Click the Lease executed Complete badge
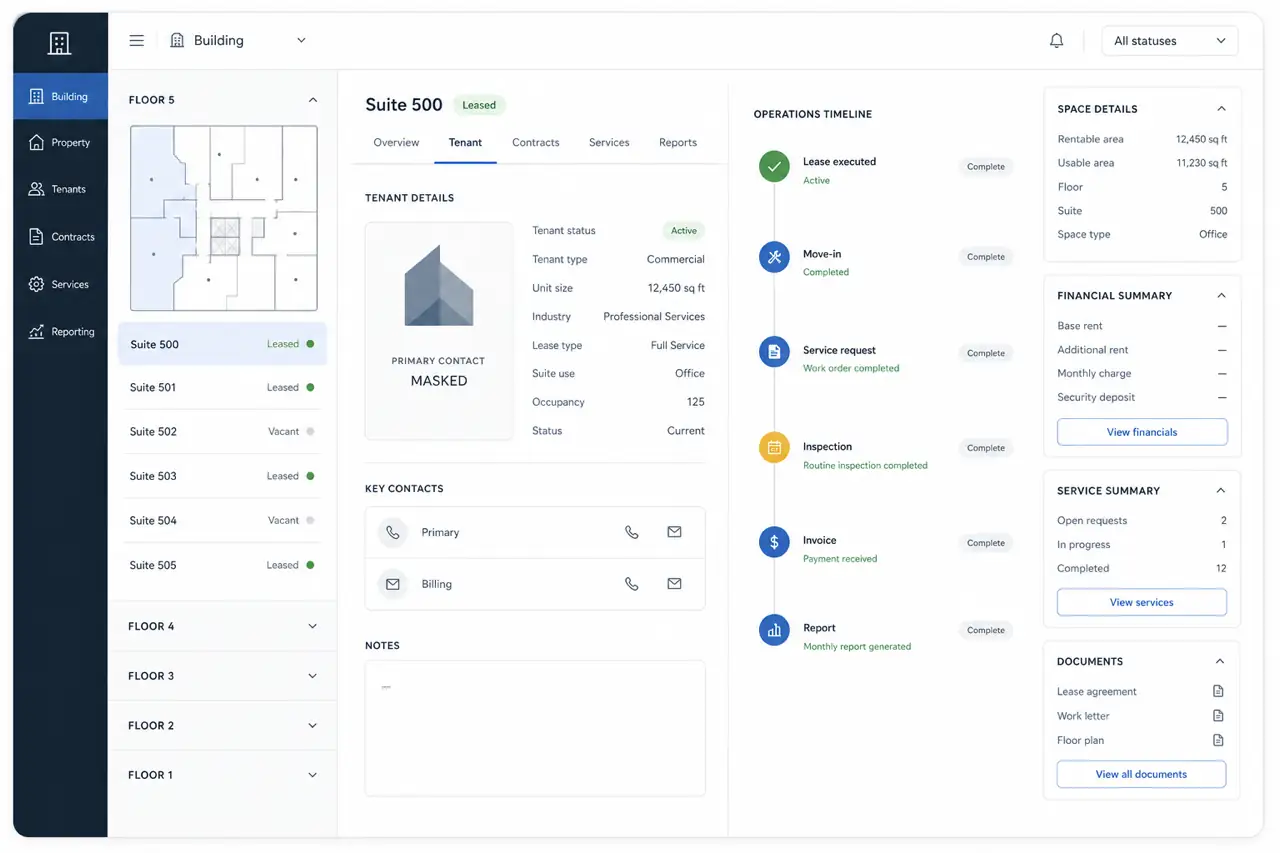The width and height of the screenshot is (1280, 853). pos(986,167)
